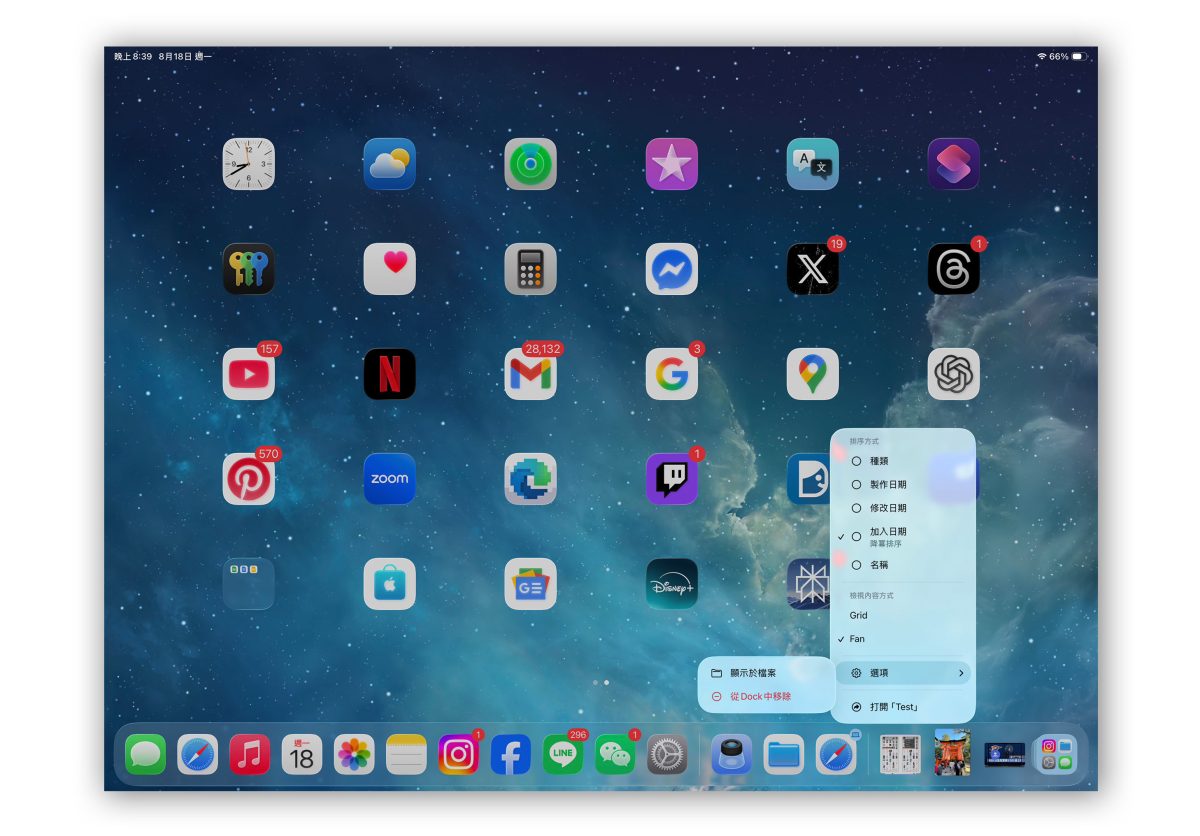Viewport: 1200px width, 836px height.
Task: Open the Microsoft Edge app
Action: (x=530, y=479)
